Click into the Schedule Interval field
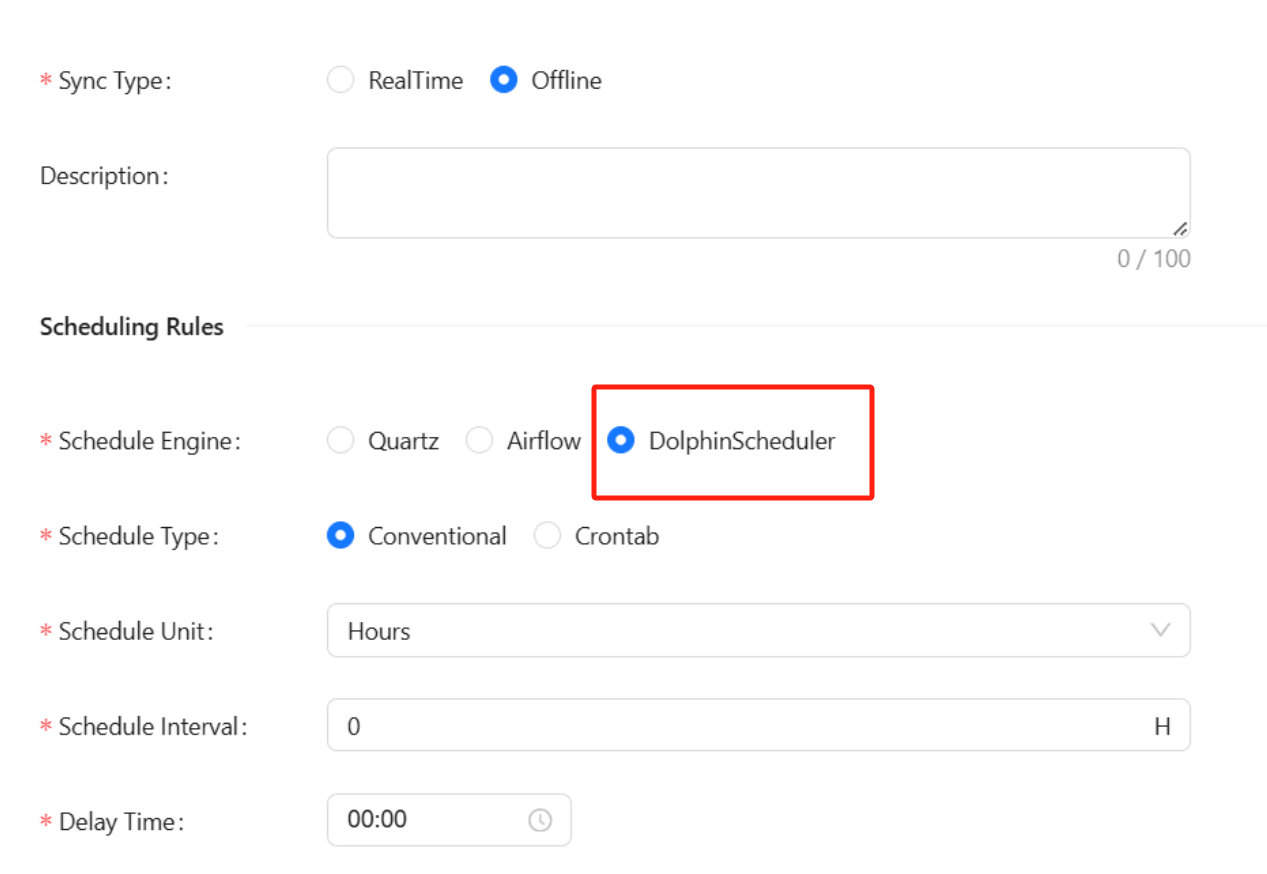This screenshot has height=874, width=1267. pos(740,725)
